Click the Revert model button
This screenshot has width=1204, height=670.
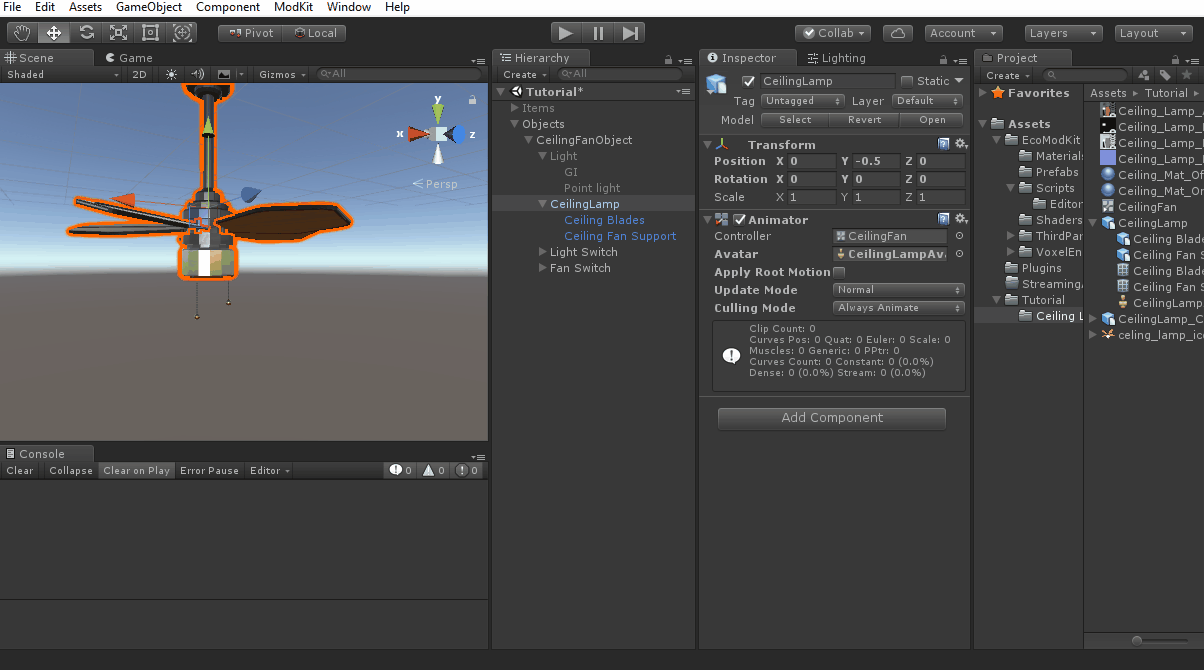pyautogui.click(x=864, y=120)
